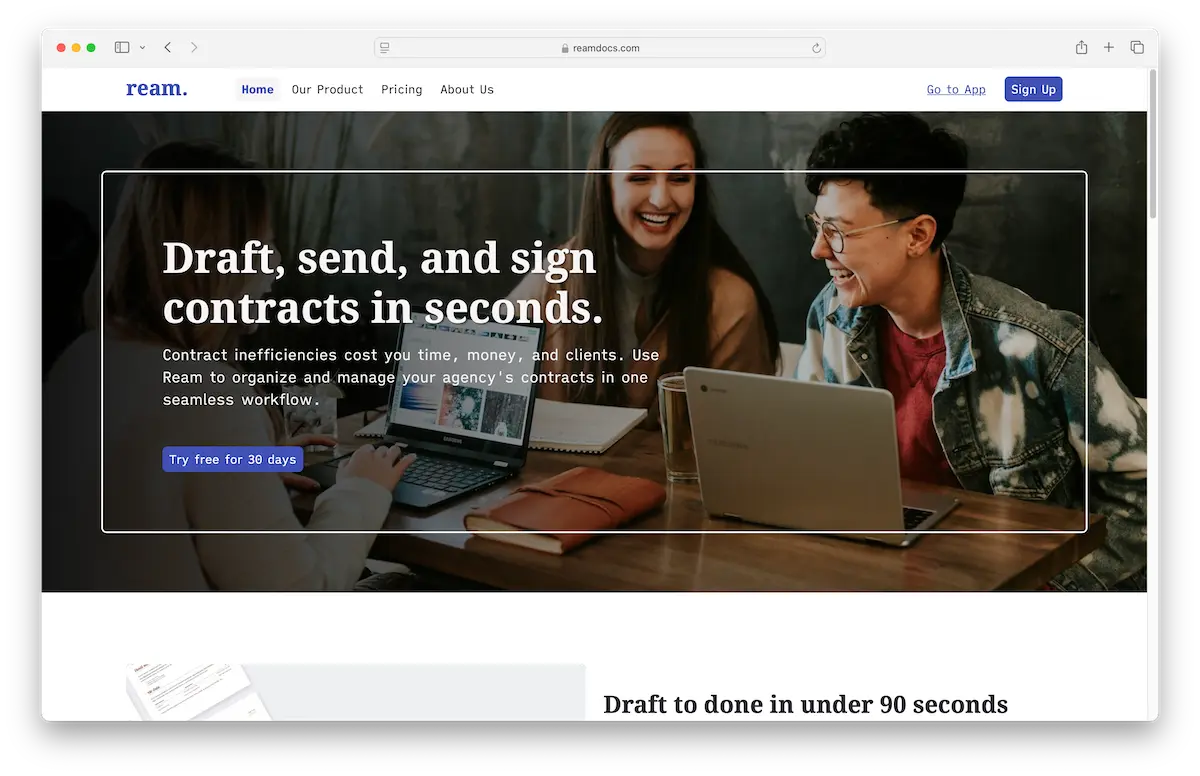Screen dimensions: 1200x776
Task: Follow the Go to App link
Action: (x=956, y=89)
